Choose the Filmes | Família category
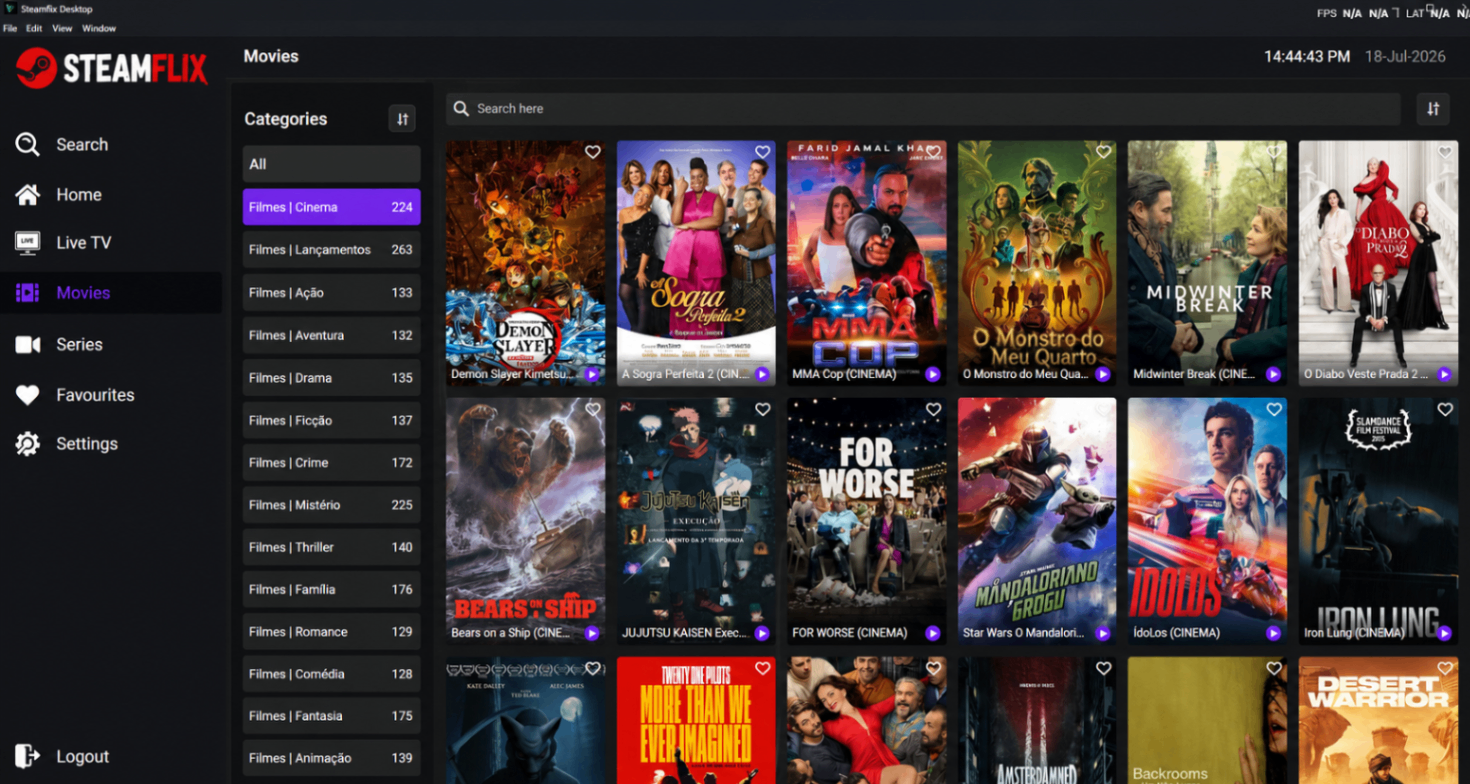Viewport: 1470px width, 784px height. click(331, 589)
